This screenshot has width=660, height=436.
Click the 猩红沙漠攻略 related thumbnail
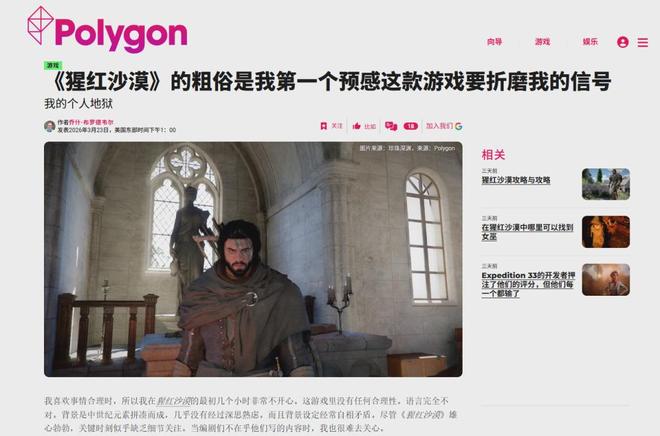(606, 184)
